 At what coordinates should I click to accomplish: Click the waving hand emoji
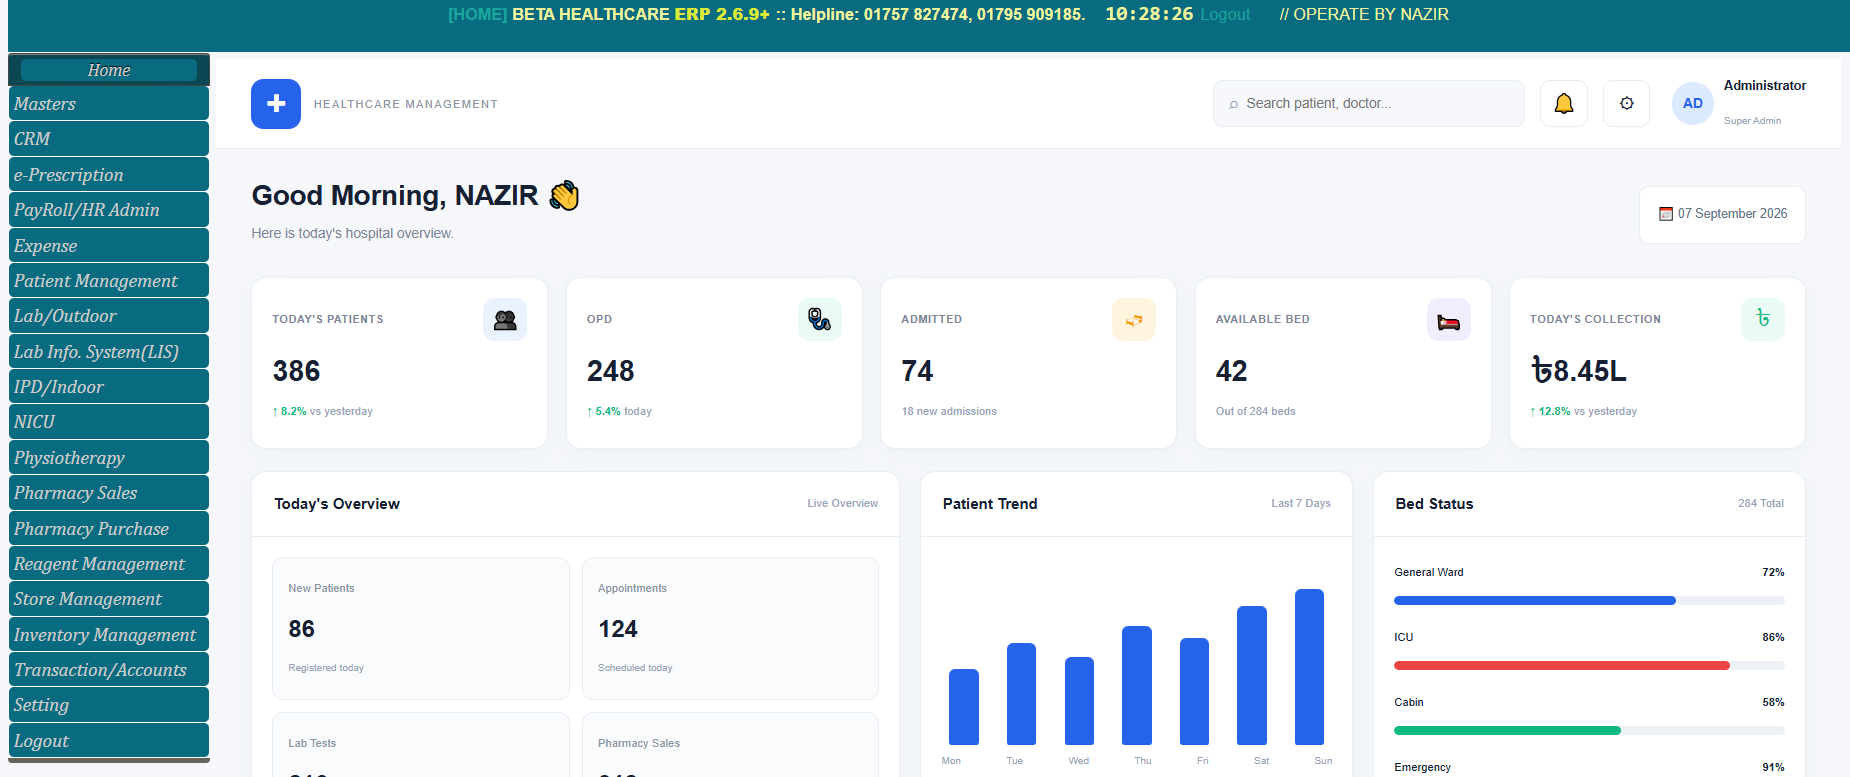coord(564,195)
